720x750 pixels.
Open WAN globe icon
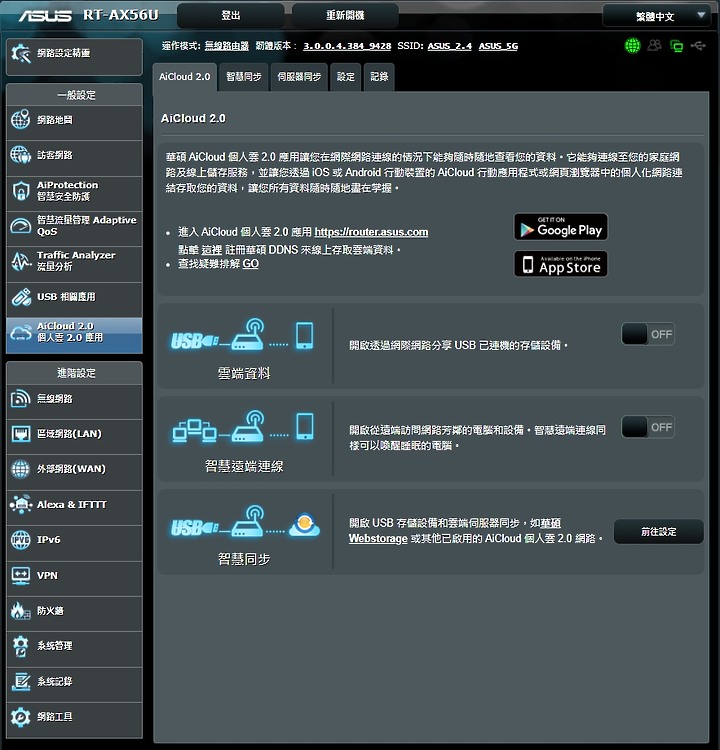21,469
